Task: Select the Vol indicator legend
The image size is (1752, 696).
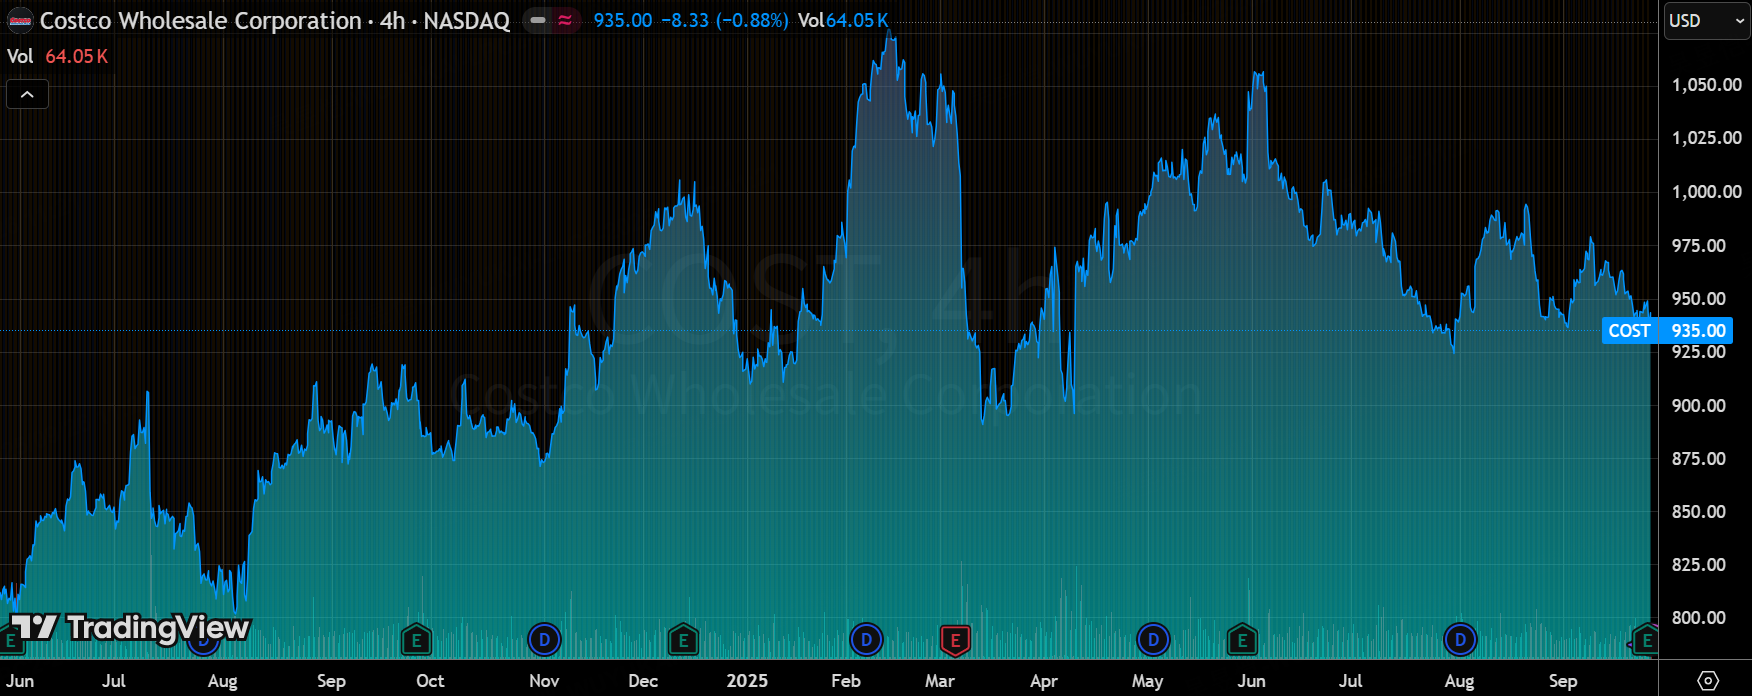Action: pyautogui.click(x=20, y=57)
